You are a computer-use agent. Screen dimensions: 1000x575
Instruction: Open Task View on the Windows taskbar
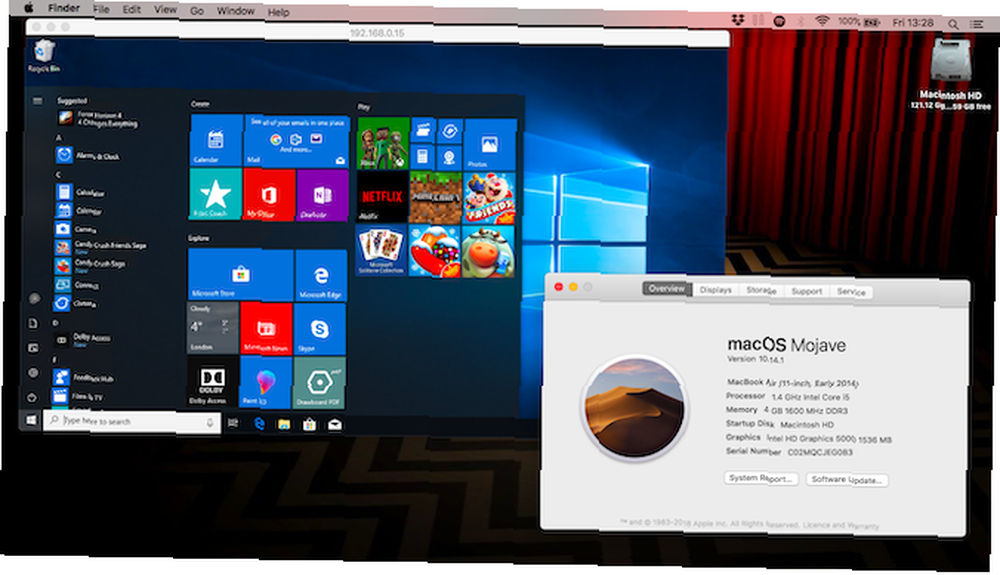click(x=233, y=423)
